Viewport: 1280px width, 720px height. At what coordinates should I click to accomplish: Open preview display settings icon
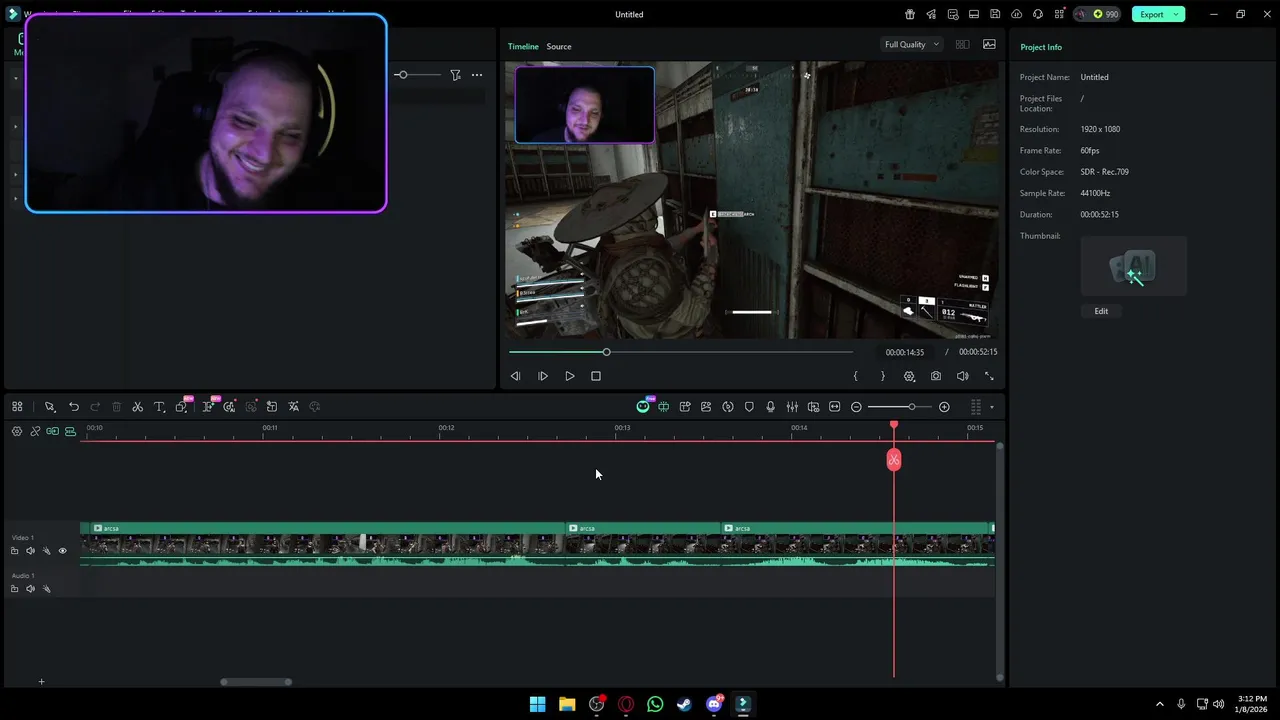909,376
